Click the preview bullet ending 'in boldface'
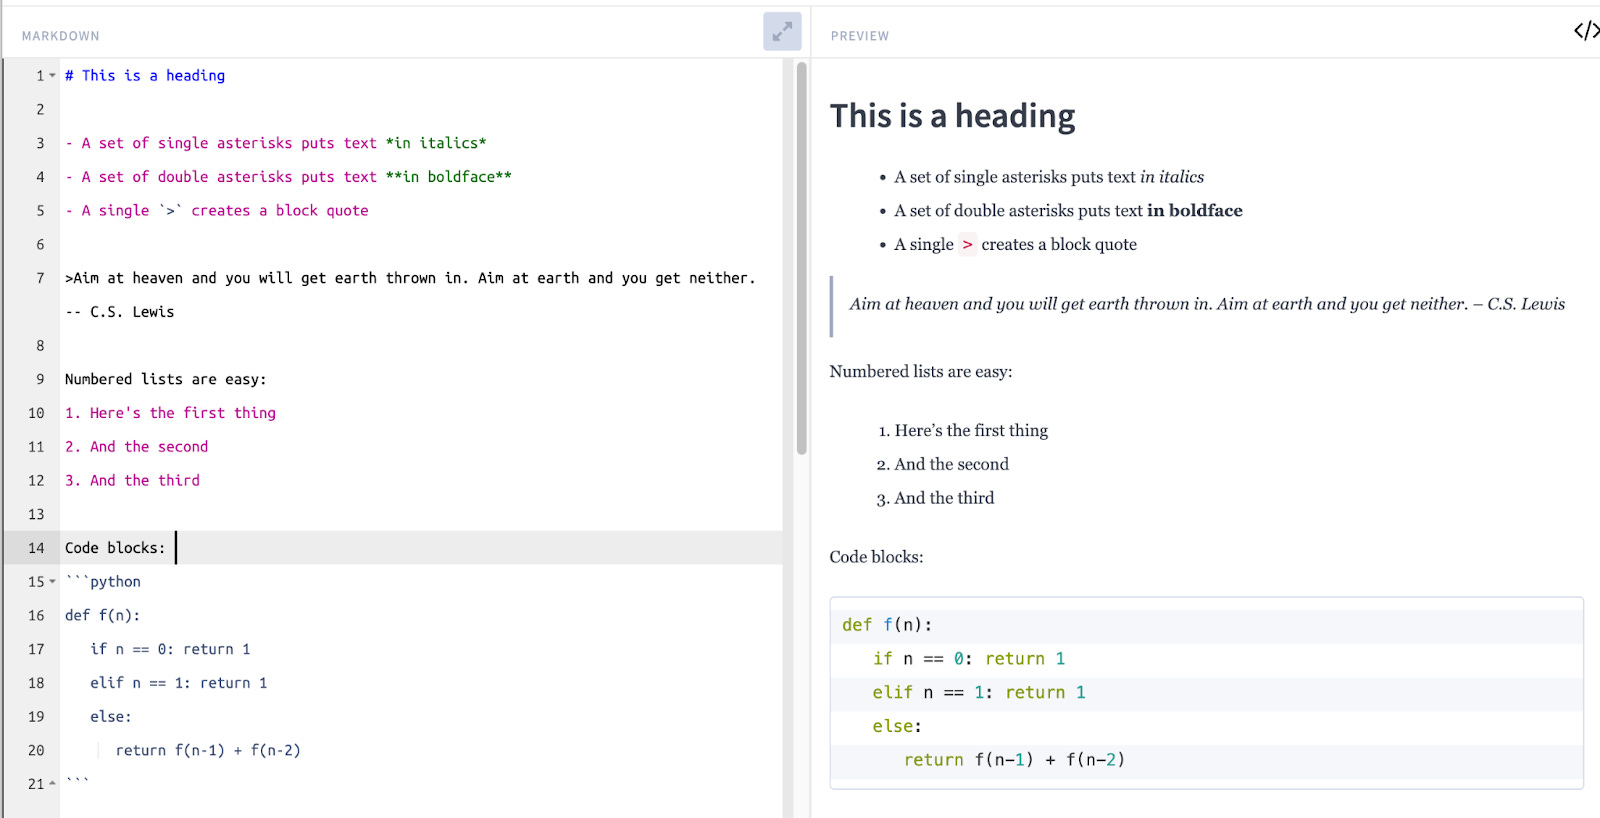1600x818 pixels. pyautogui.click(x=1068, y=211)
